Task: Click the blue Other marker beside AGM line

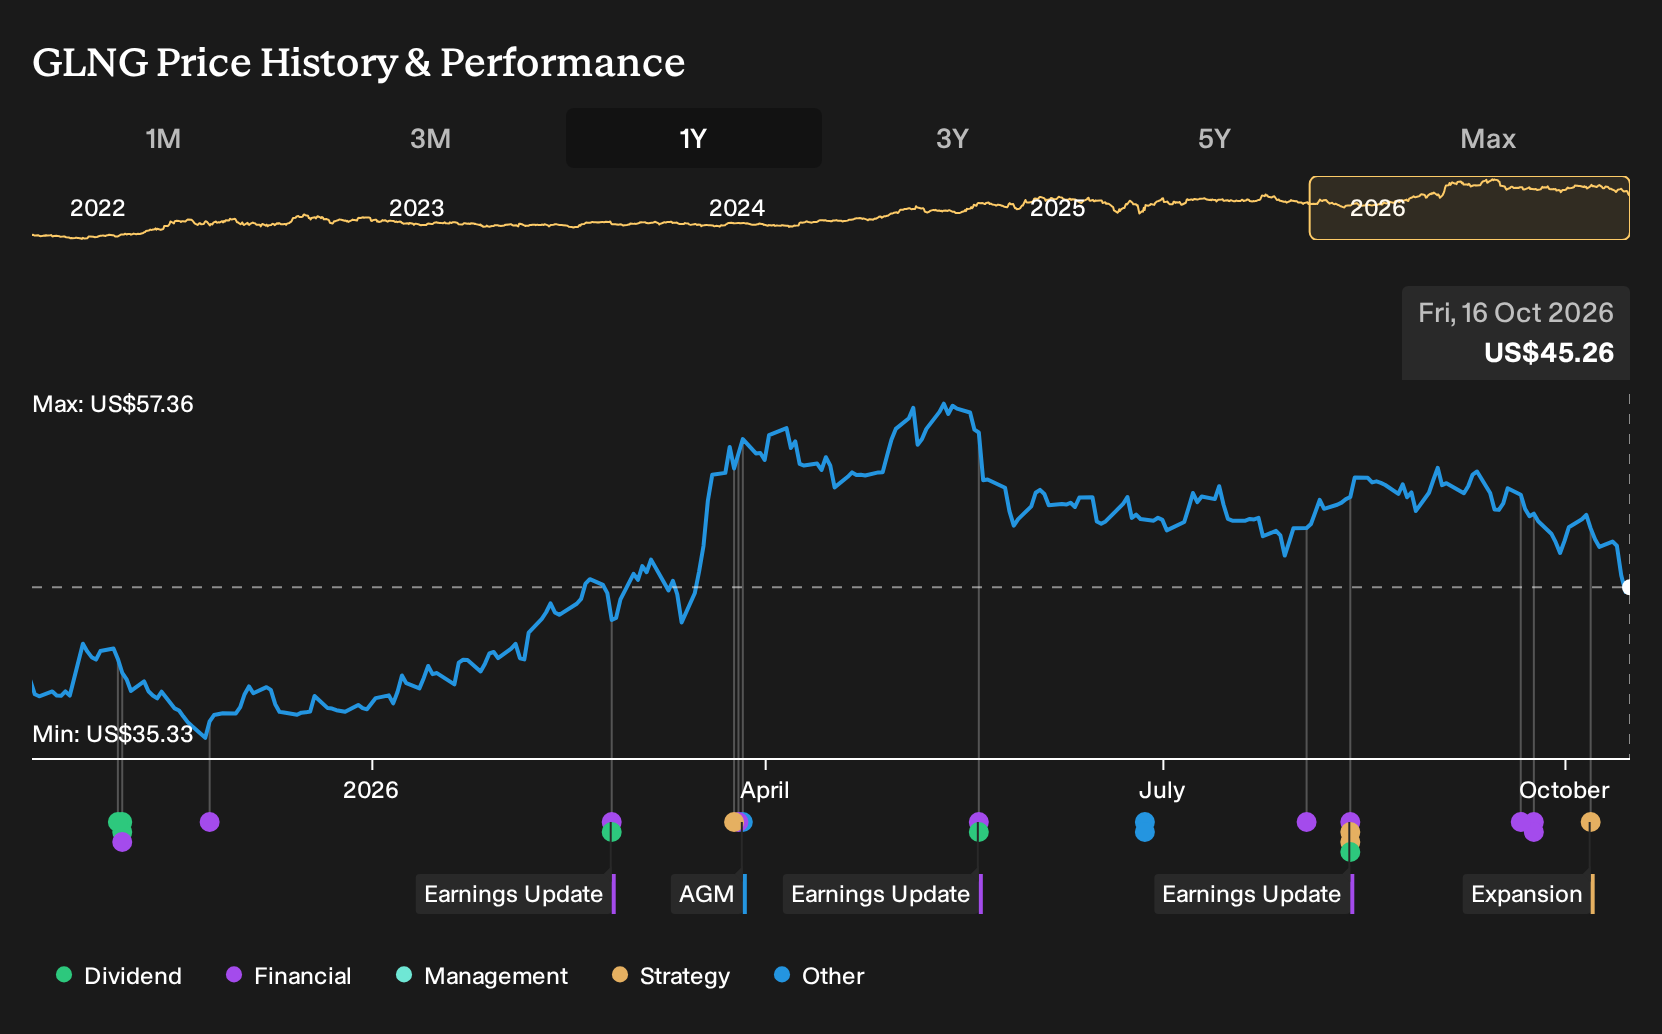Action: (745, 822)
